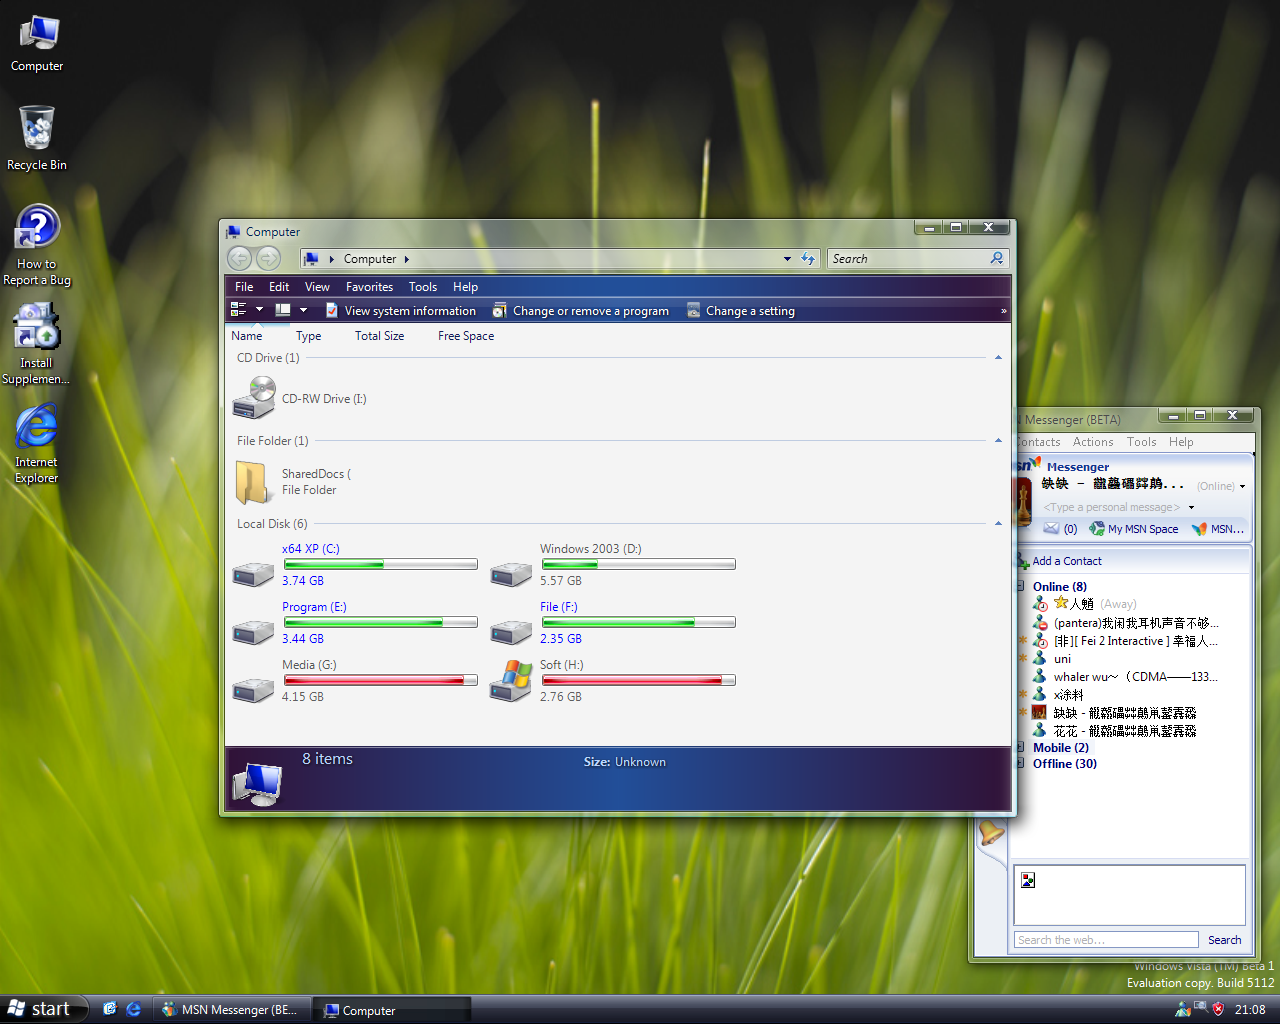This screenshot has height=1024, width=1280.
Task: Open the File menu in Computer window
Action: point(244,286)
